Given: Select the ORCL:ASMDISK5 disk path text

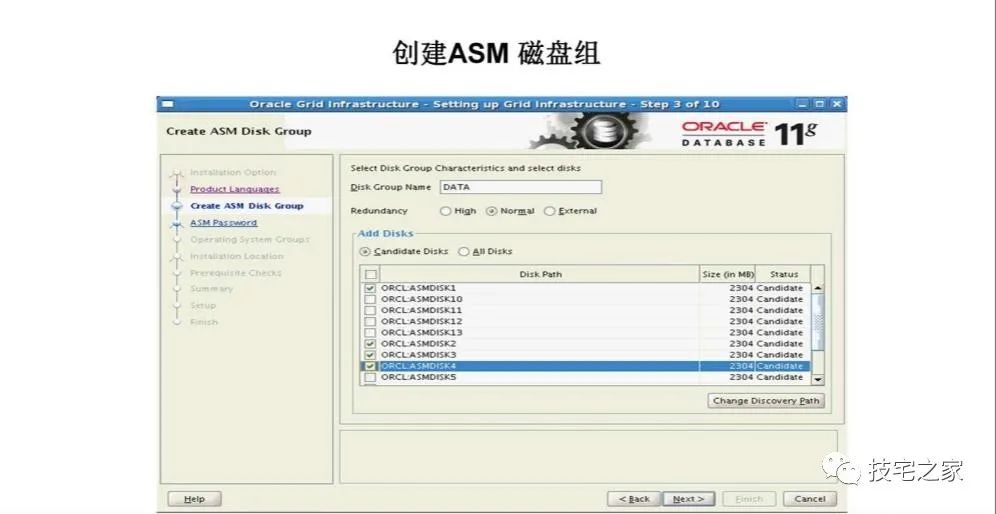Looking at the screenshot, I should coord(419,377).
